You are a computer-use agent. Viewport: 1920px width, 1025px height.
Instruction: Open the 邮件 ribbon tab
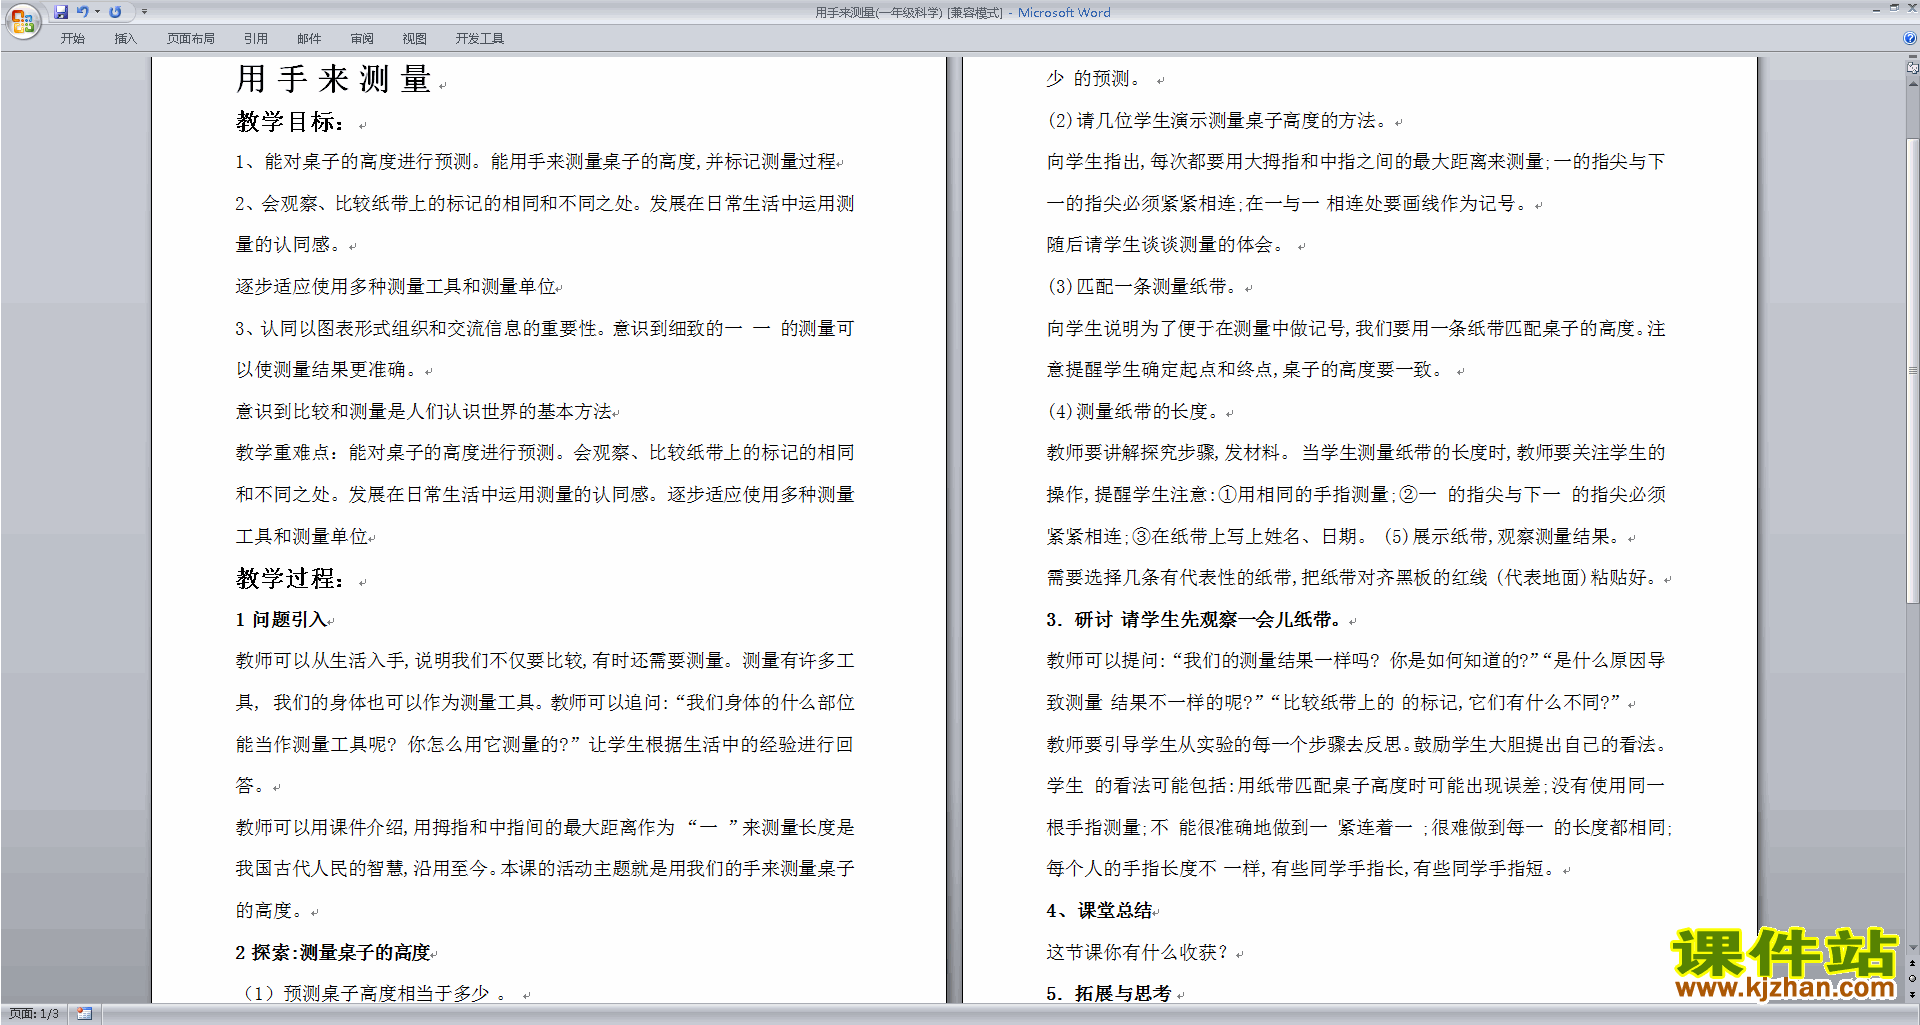pyautogui.click(x=309, y=39)
